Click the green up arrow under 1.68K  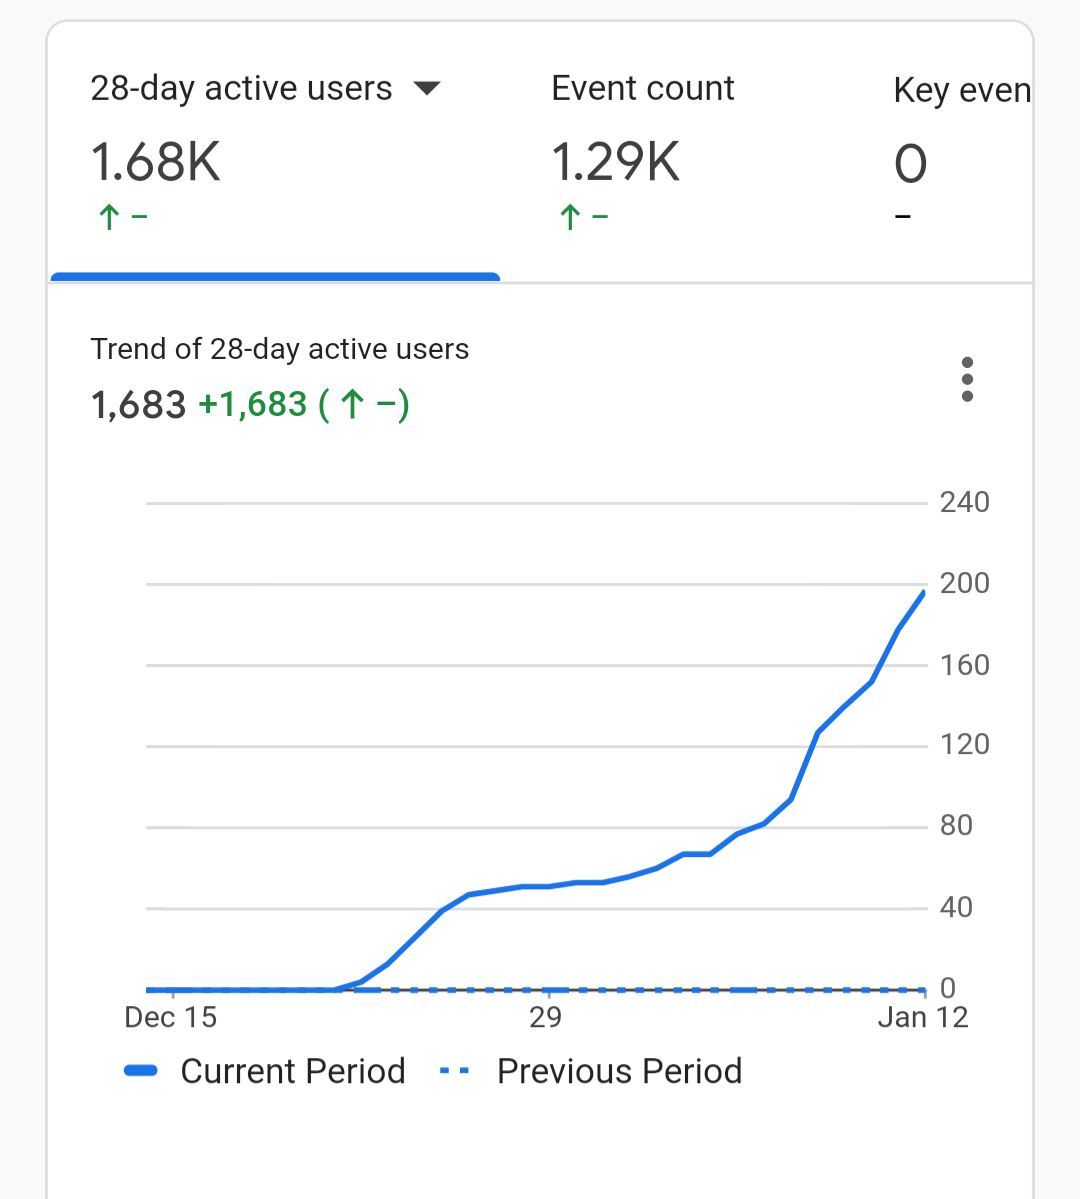click(x=109, y=217)
